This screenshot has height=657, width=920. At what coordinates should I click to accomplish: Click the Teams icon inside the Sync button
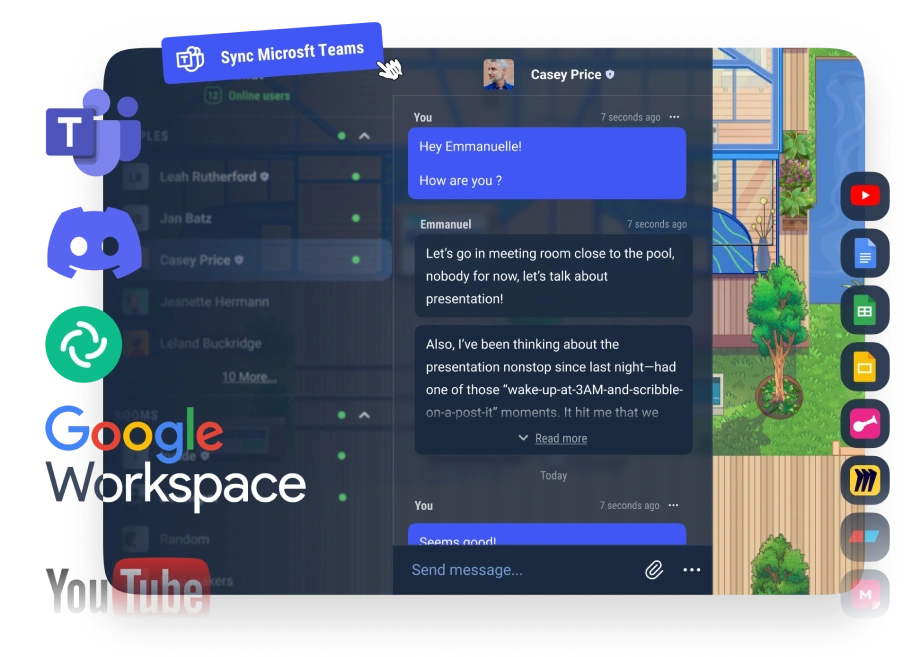(x=190, y=59)
